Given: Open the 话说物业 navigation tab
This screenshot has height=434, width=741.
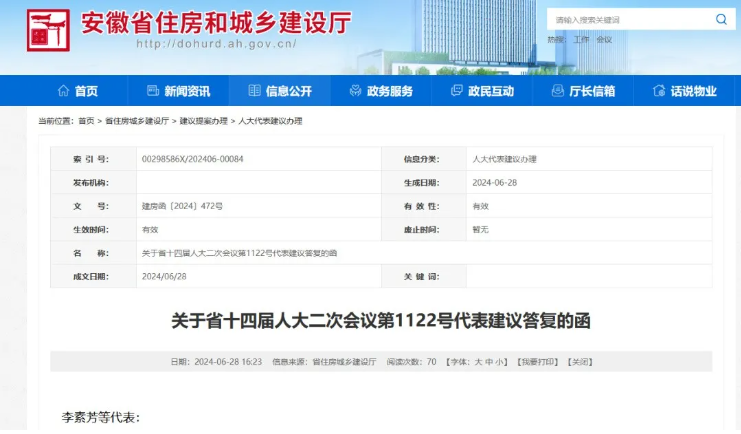Looking at the screenshot, I should (693, 91).
